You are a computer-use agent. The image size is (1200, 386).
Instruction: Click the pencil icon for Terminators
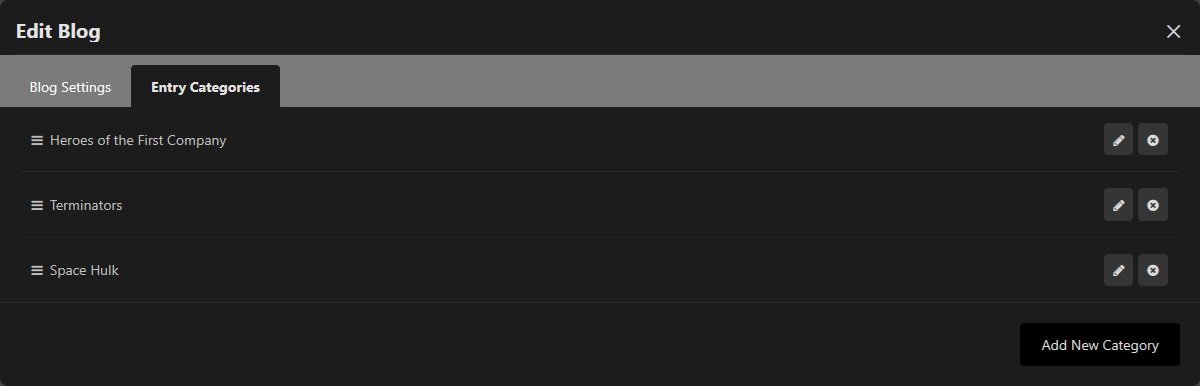point(1118,205)
